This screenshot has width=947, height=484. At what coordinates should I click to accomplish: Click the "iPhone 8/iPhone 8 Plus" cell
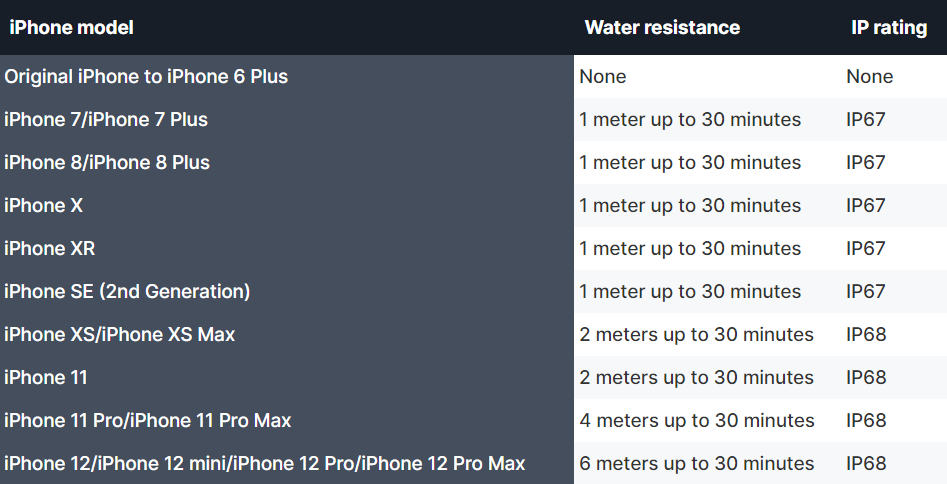[107, 163]
